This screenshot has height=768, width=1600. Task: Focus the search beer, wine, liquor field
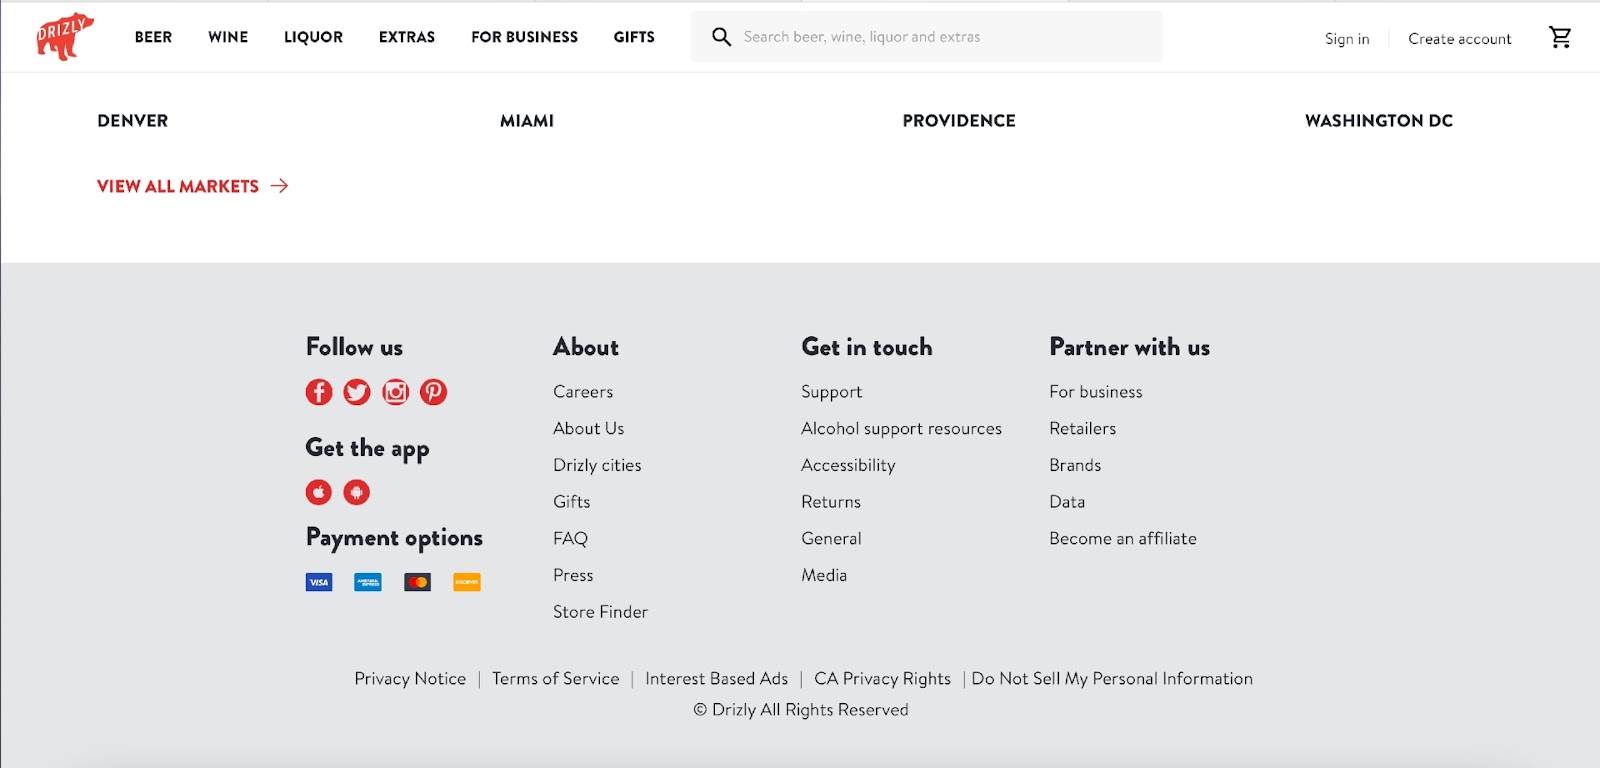coord(927,37)
